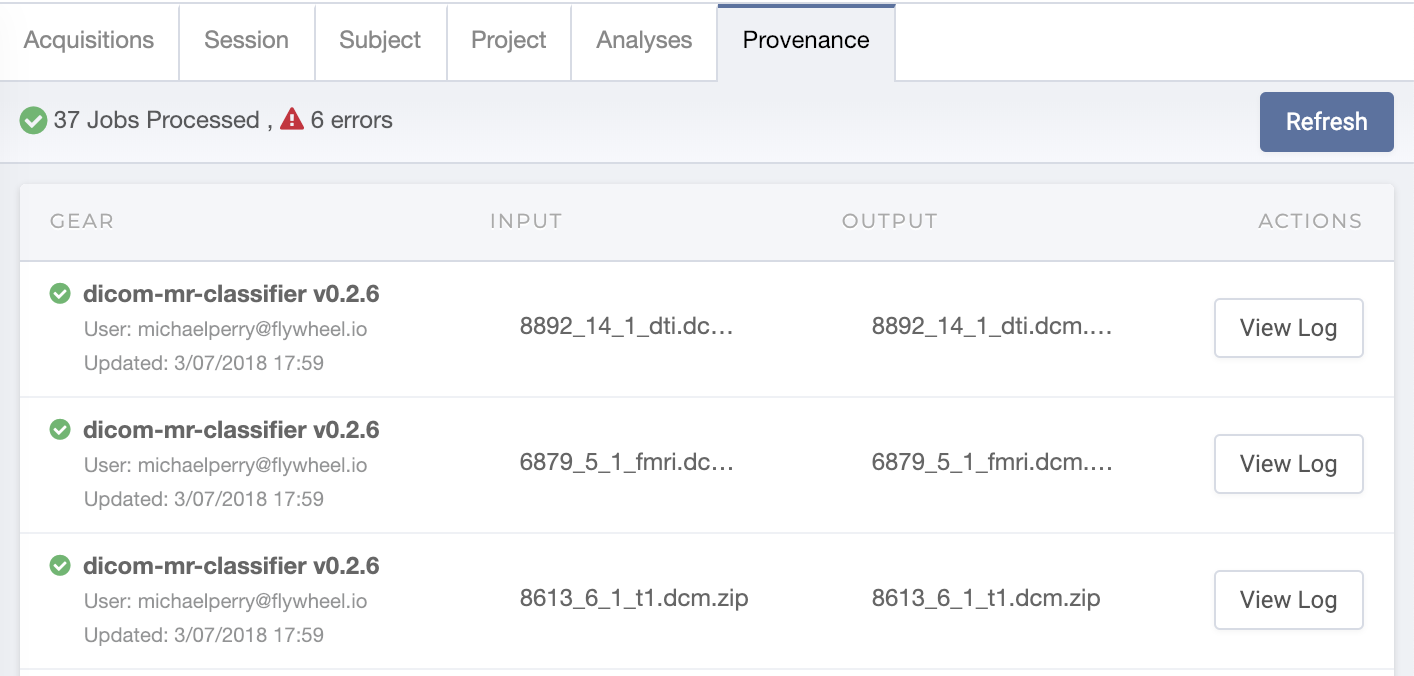Click Updated timestamp in 6879_5_1_fmri row
The width and height of the screenshot is (1414, 676).
204,499
